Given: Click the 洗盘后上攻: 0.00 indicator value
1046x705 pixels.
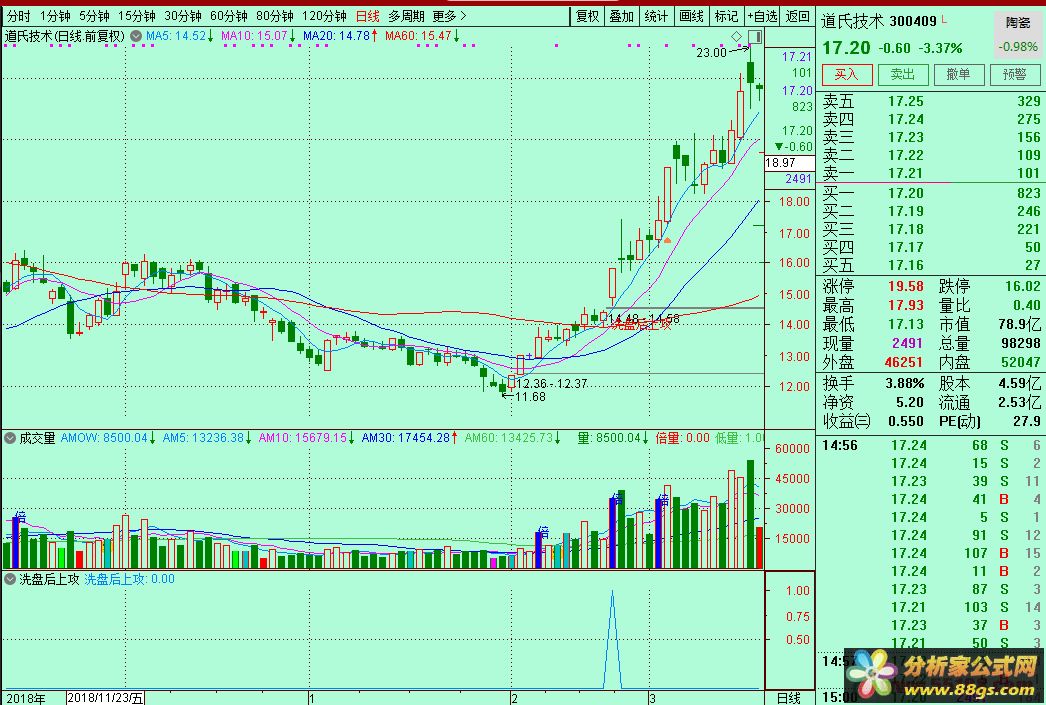Looking at the screenshot, I should click(129, 579).
